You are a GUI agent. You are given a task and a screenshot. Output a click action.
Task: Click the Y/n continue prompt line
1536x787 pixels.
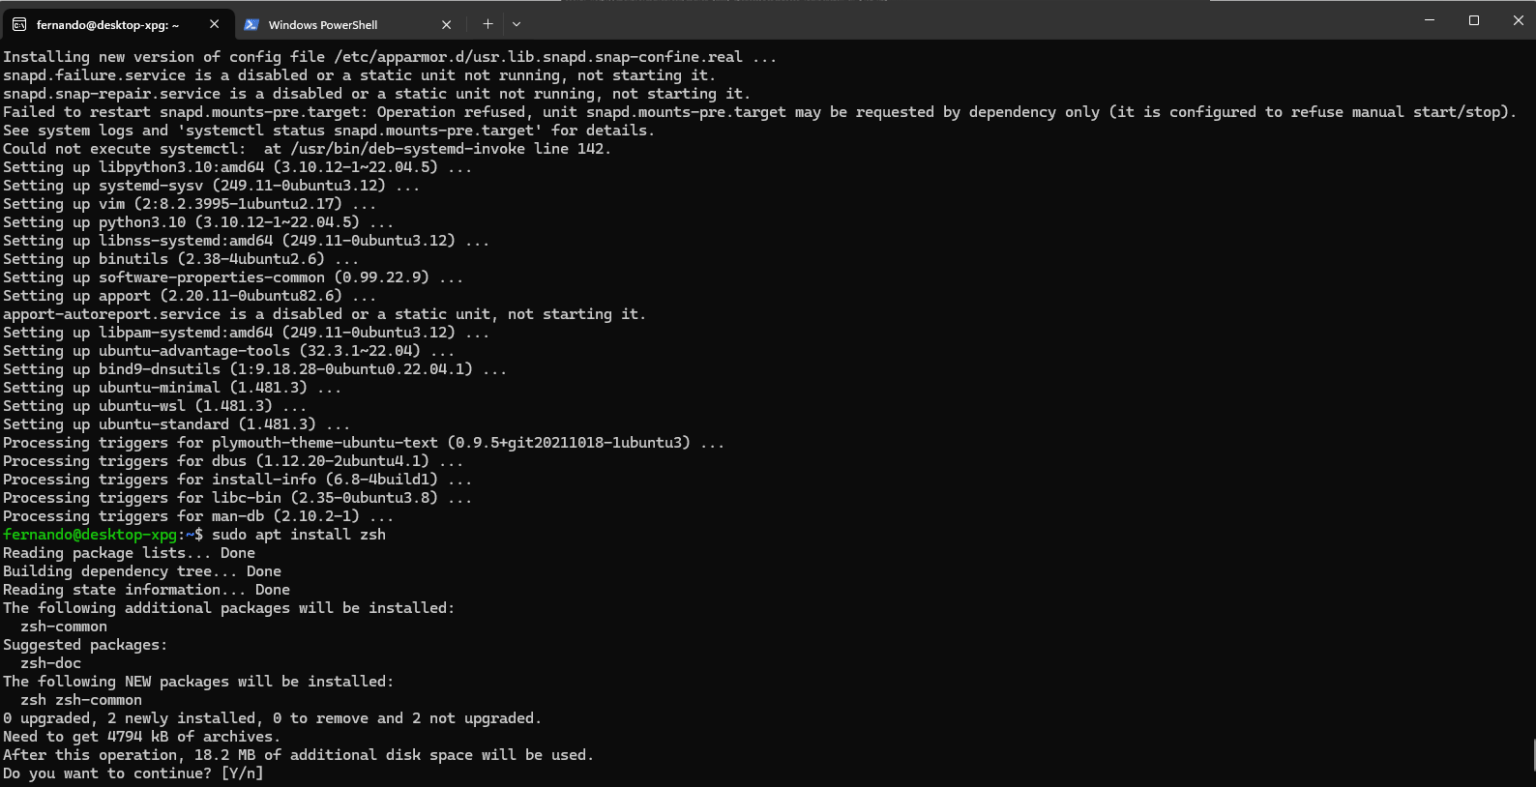(132, 773)
